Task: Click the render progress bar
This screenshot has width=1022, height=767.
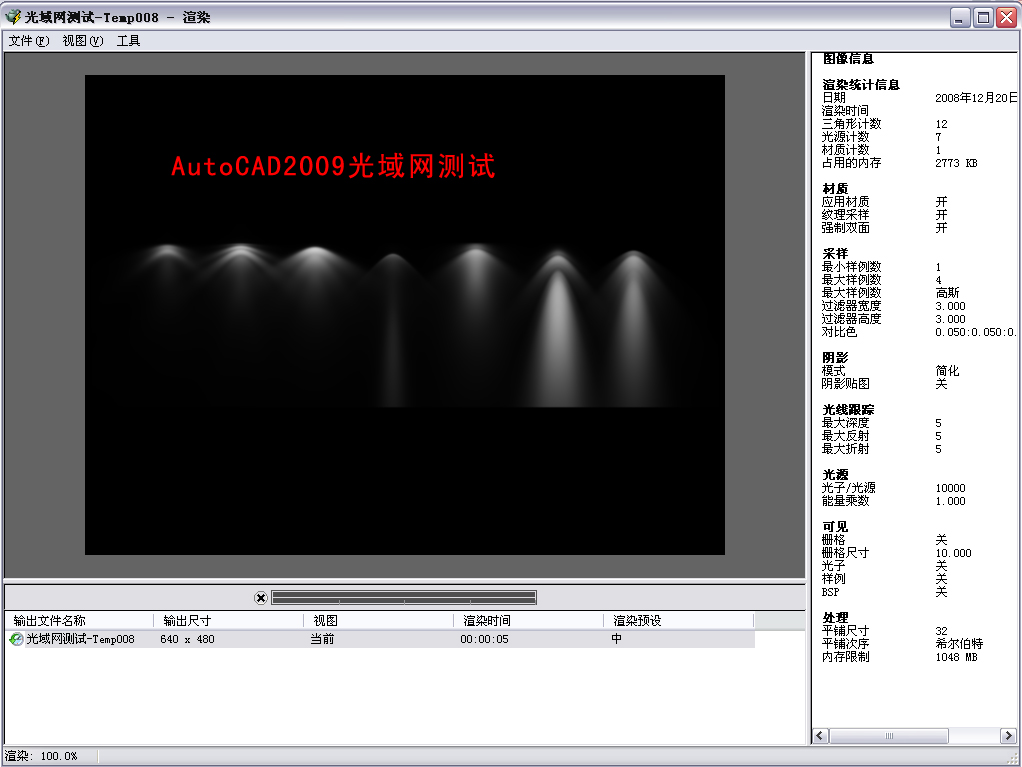Action: [x=405, y=597]
